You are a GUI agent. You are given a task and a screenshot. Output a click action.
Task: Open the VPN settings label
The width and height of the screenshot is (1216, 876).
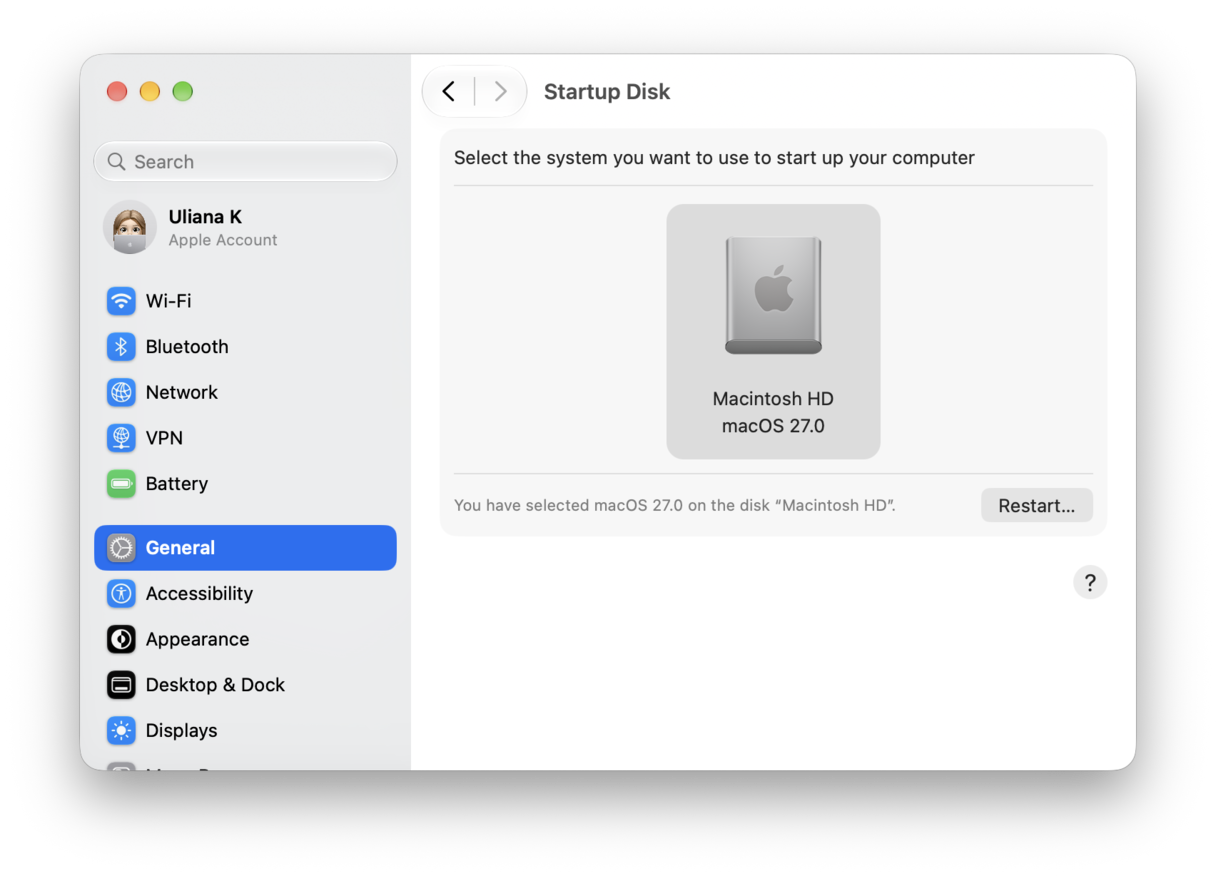tap(164, 438)
